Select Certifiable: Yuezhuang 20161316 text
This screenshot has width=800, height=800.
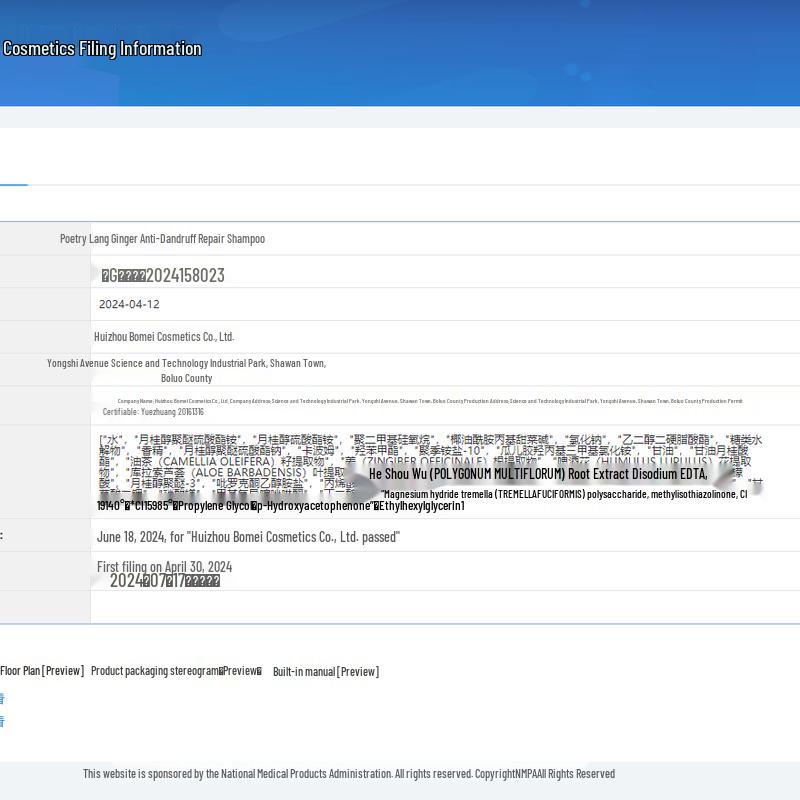153,412
